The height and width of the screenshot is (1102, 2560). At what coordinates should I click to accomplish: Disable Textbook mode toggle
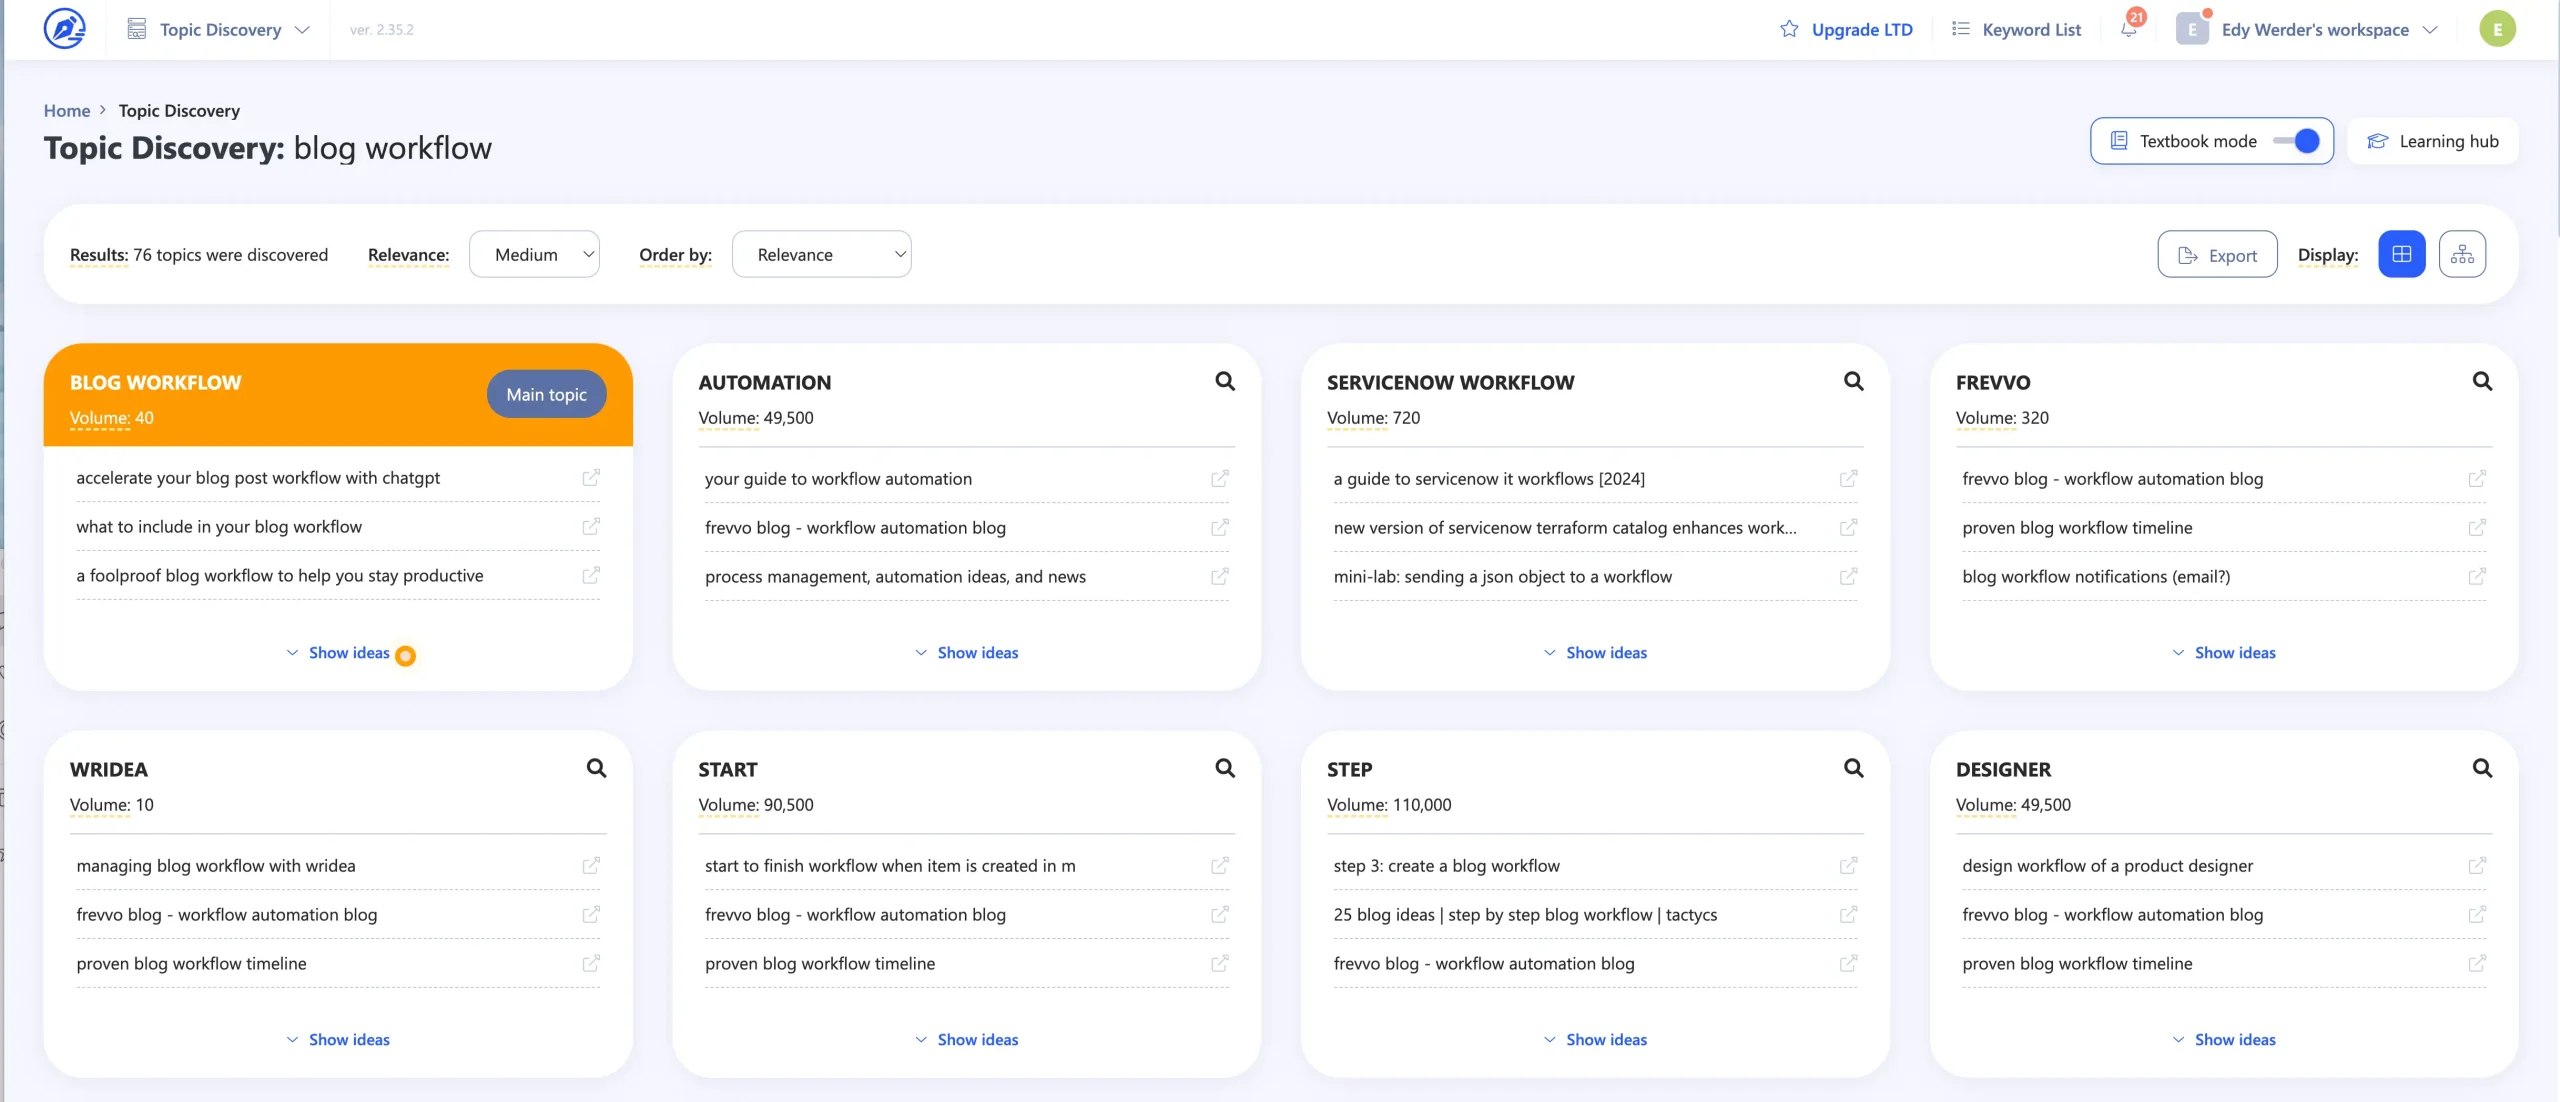2296,141
